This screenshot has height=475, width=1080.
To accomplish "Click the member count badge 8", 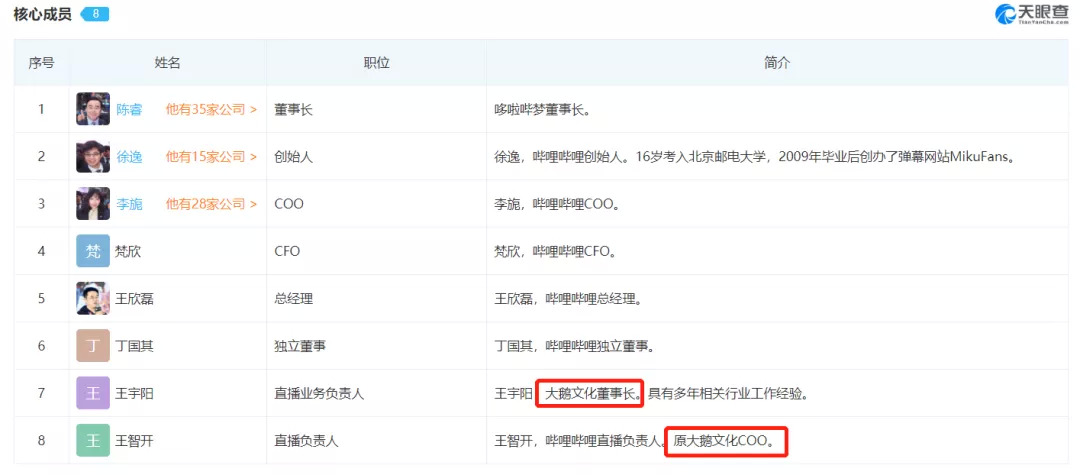I will (x=95, y=14).
